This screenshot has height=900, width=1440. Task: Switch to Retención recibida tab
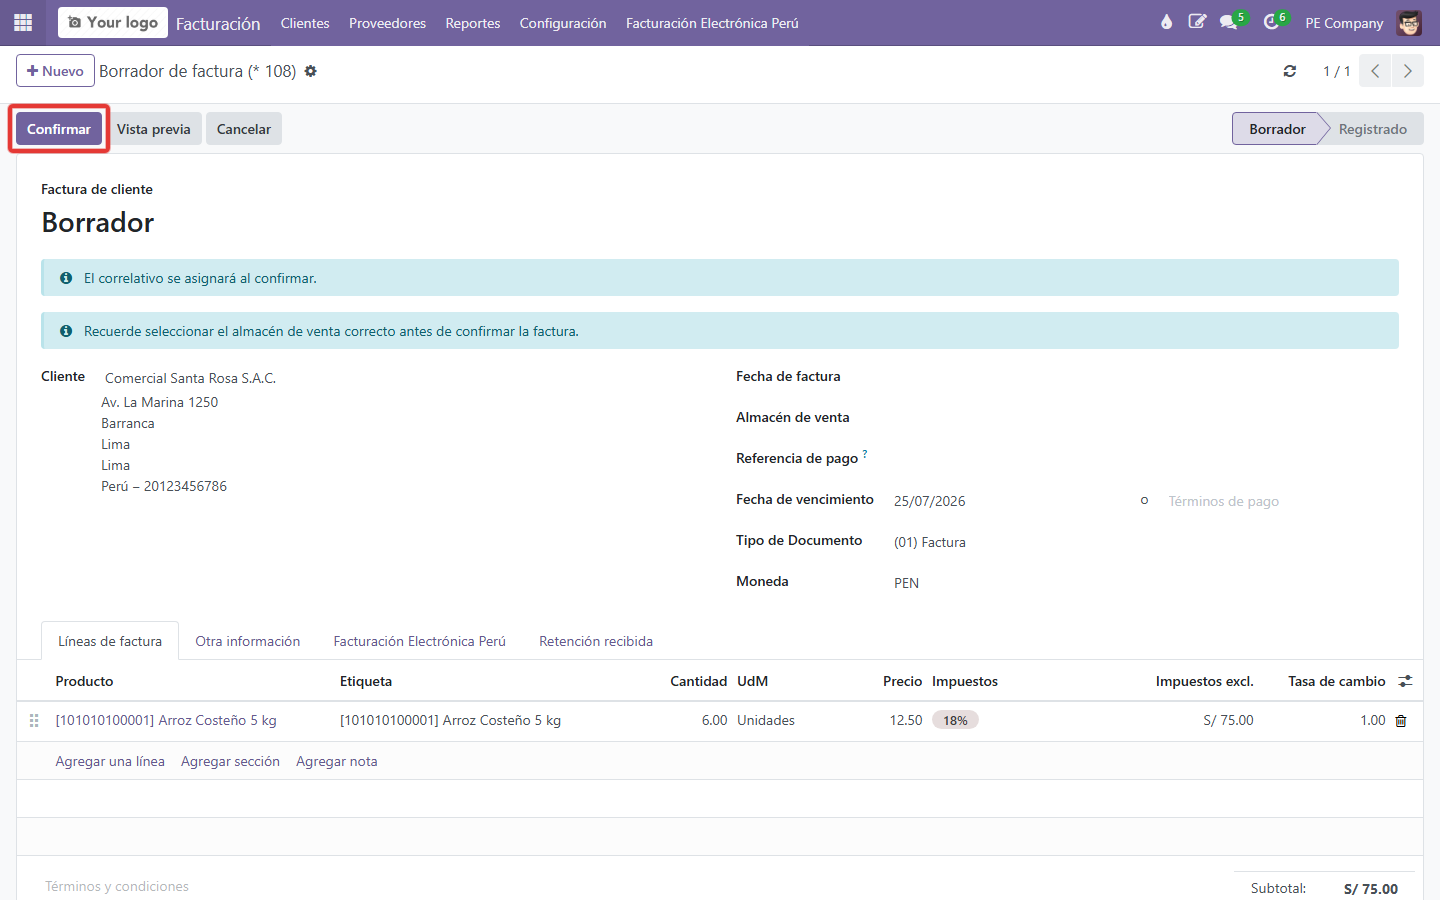pos(596,641)
